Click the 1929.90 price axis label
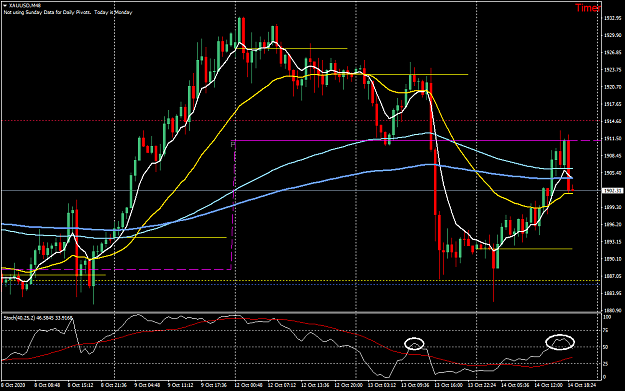This screenshot has height=391, width=625. (613, 35)
